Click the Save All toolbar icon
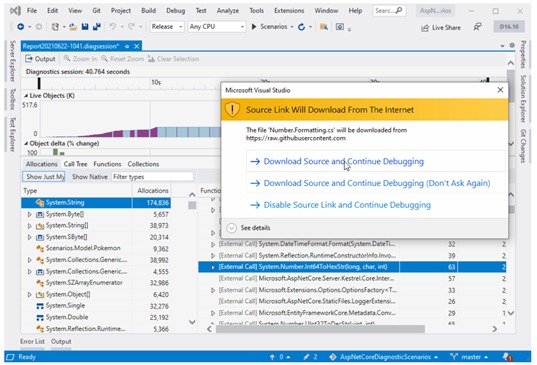Viewport: 537px width, 365px height. pos(97,27)
